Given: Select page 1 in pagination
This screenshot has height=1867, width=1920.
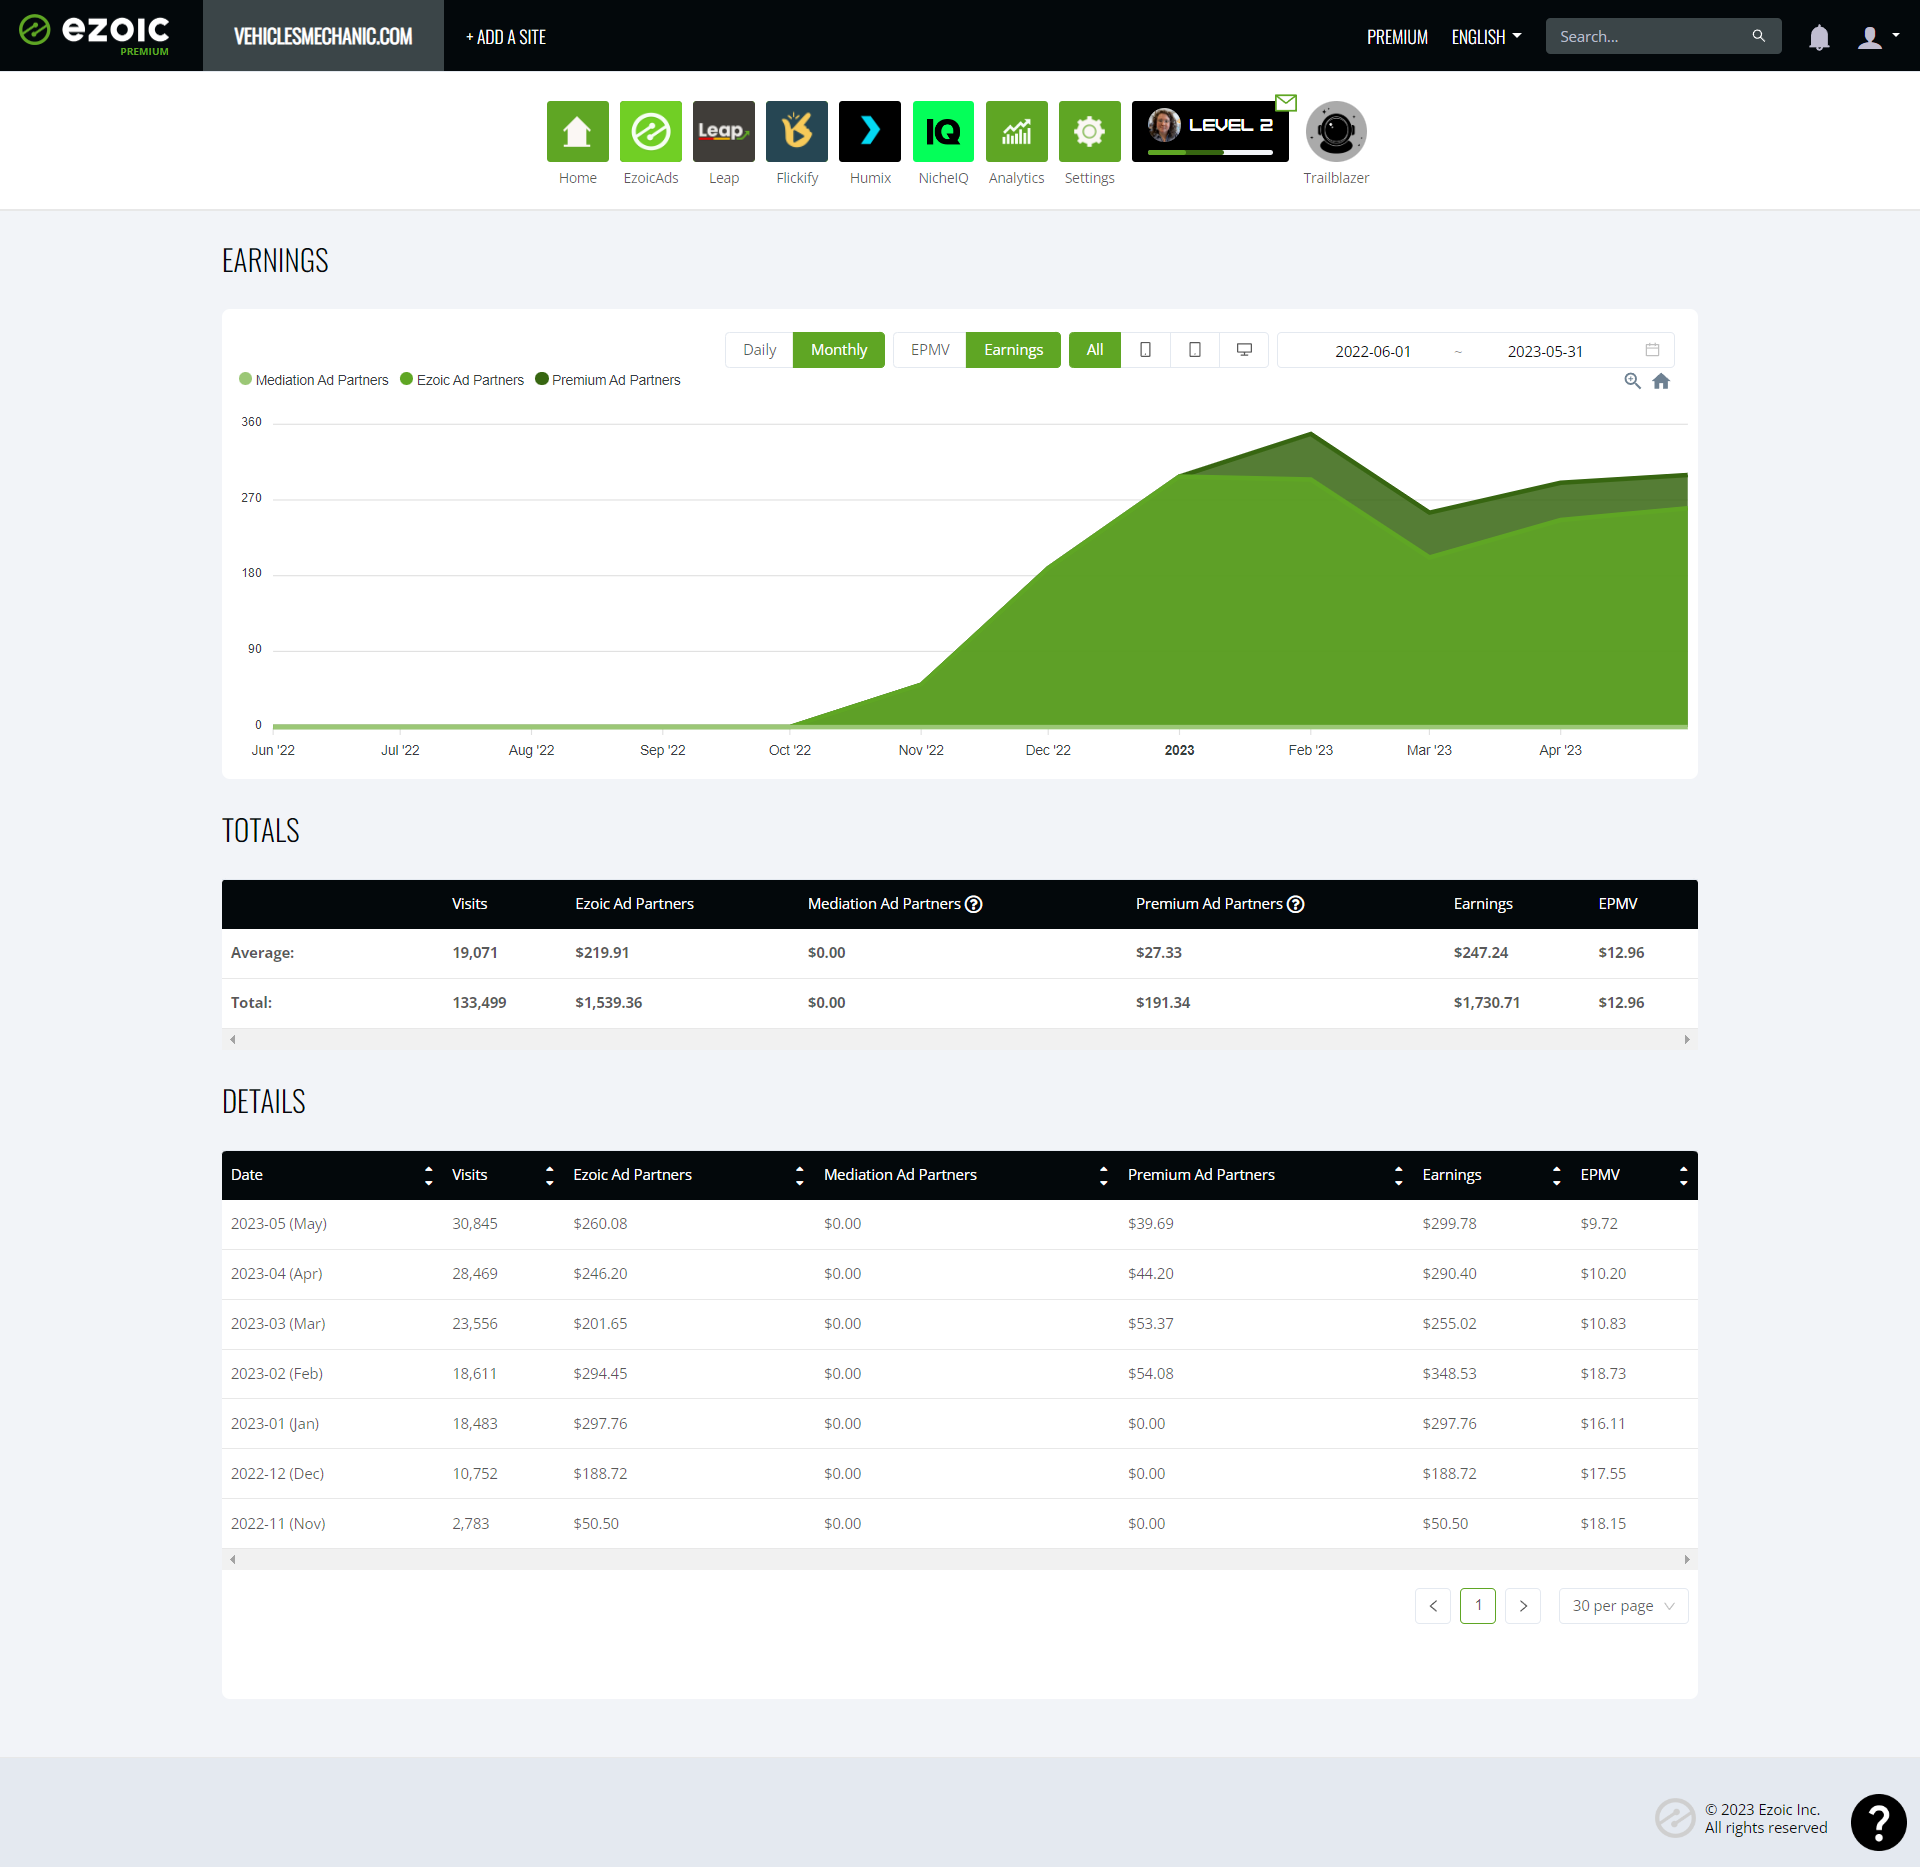Looking at the screenshot, I should tap(1478, 1606).
